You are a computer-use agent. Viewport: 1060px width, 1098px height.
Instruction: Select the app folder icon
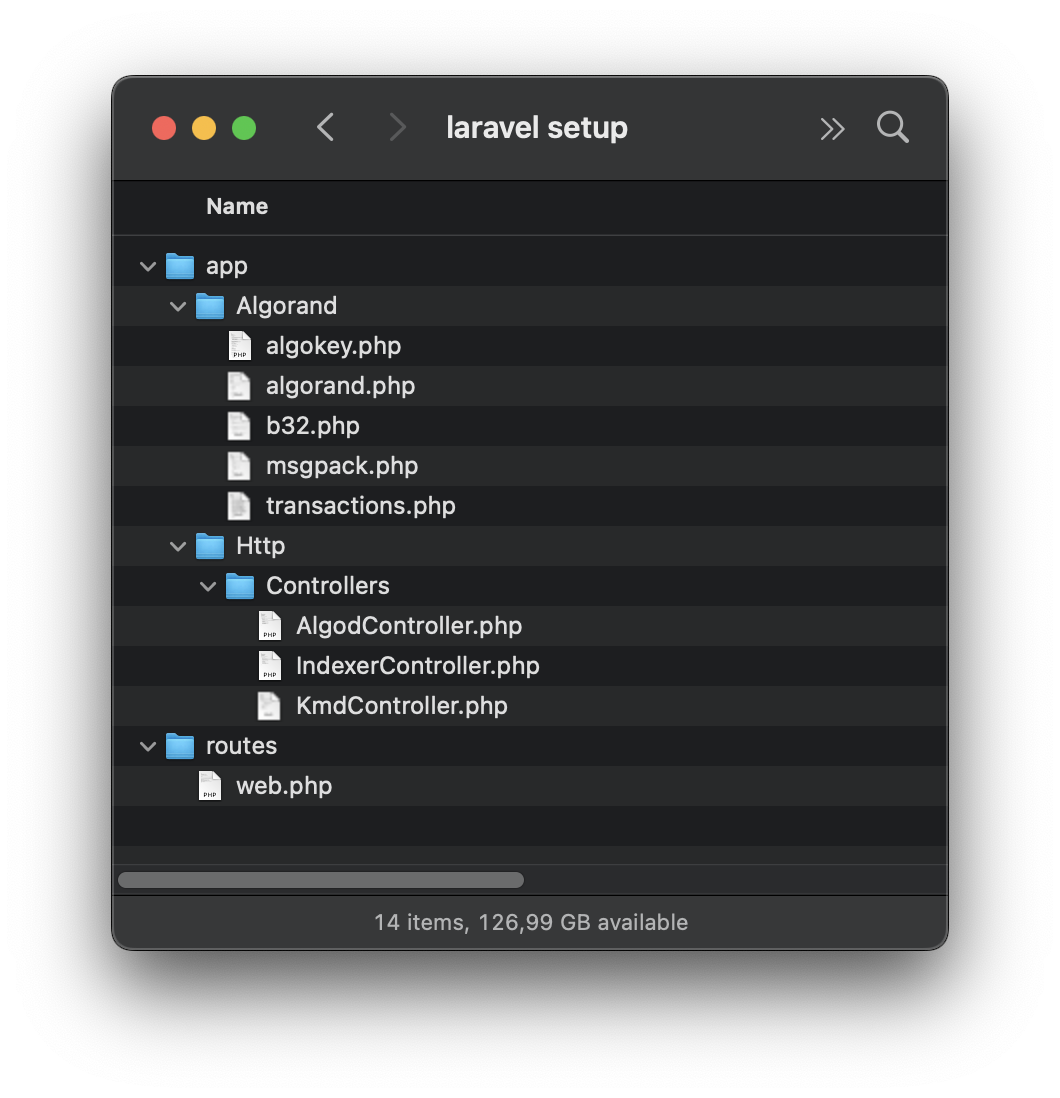click(x=180, y=266)
